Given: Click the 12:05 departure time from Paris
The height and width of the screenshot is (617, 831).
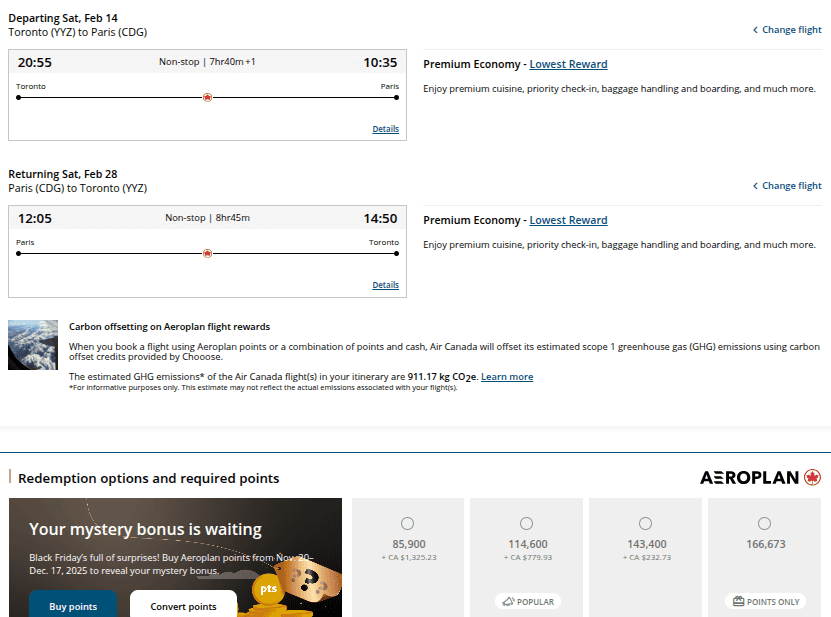Looking at the screenshot, I should click(35, 218).
